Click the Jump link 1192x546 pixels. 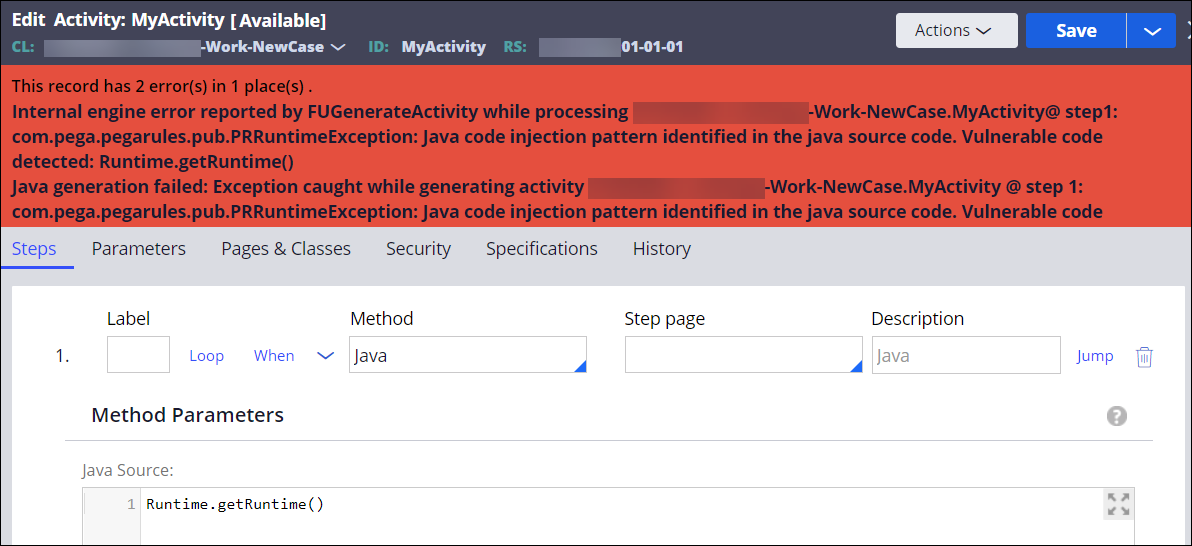[1094, 356]
